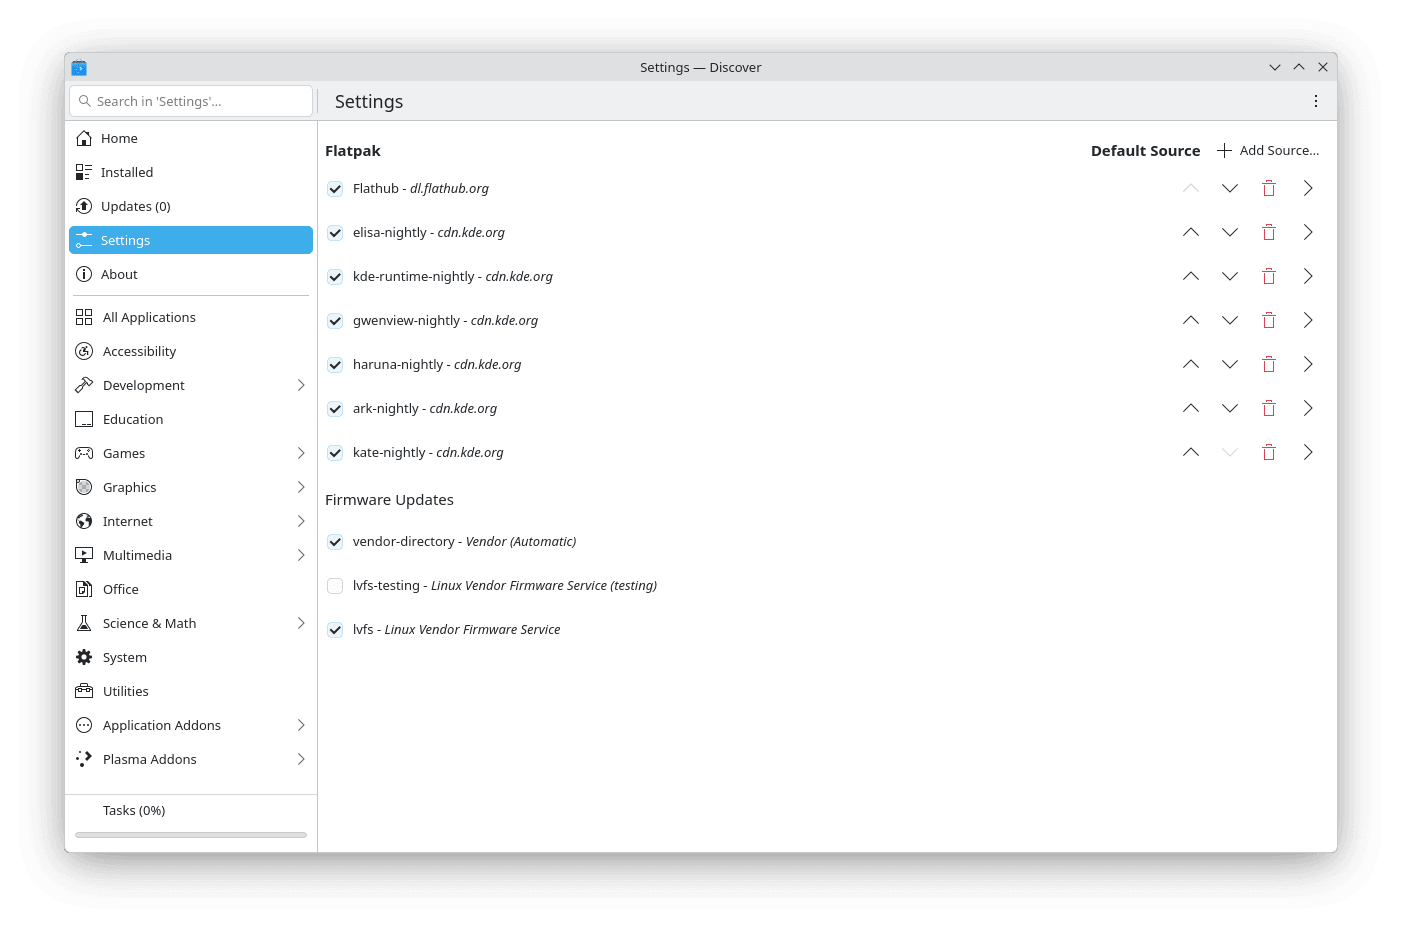
Task: Select the Settings sidebar entry
Action: pyautogui.click(x=191, y=240)
